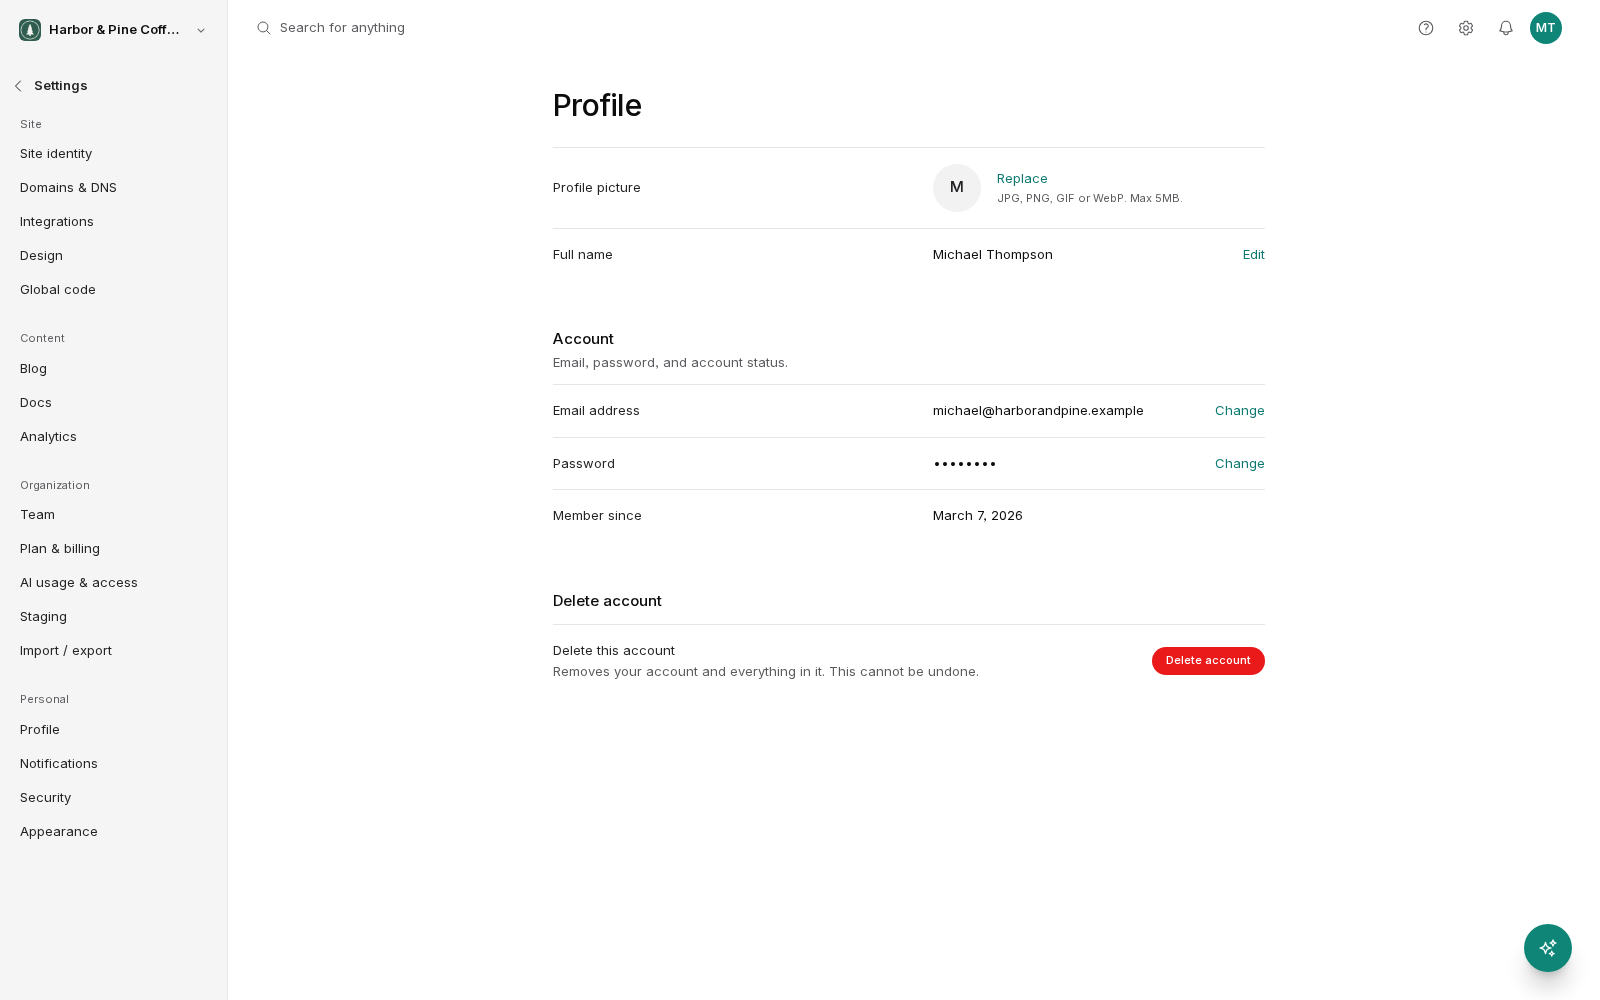Click Replace profile picture link

pyautogui.click(x=1022, y=179)
